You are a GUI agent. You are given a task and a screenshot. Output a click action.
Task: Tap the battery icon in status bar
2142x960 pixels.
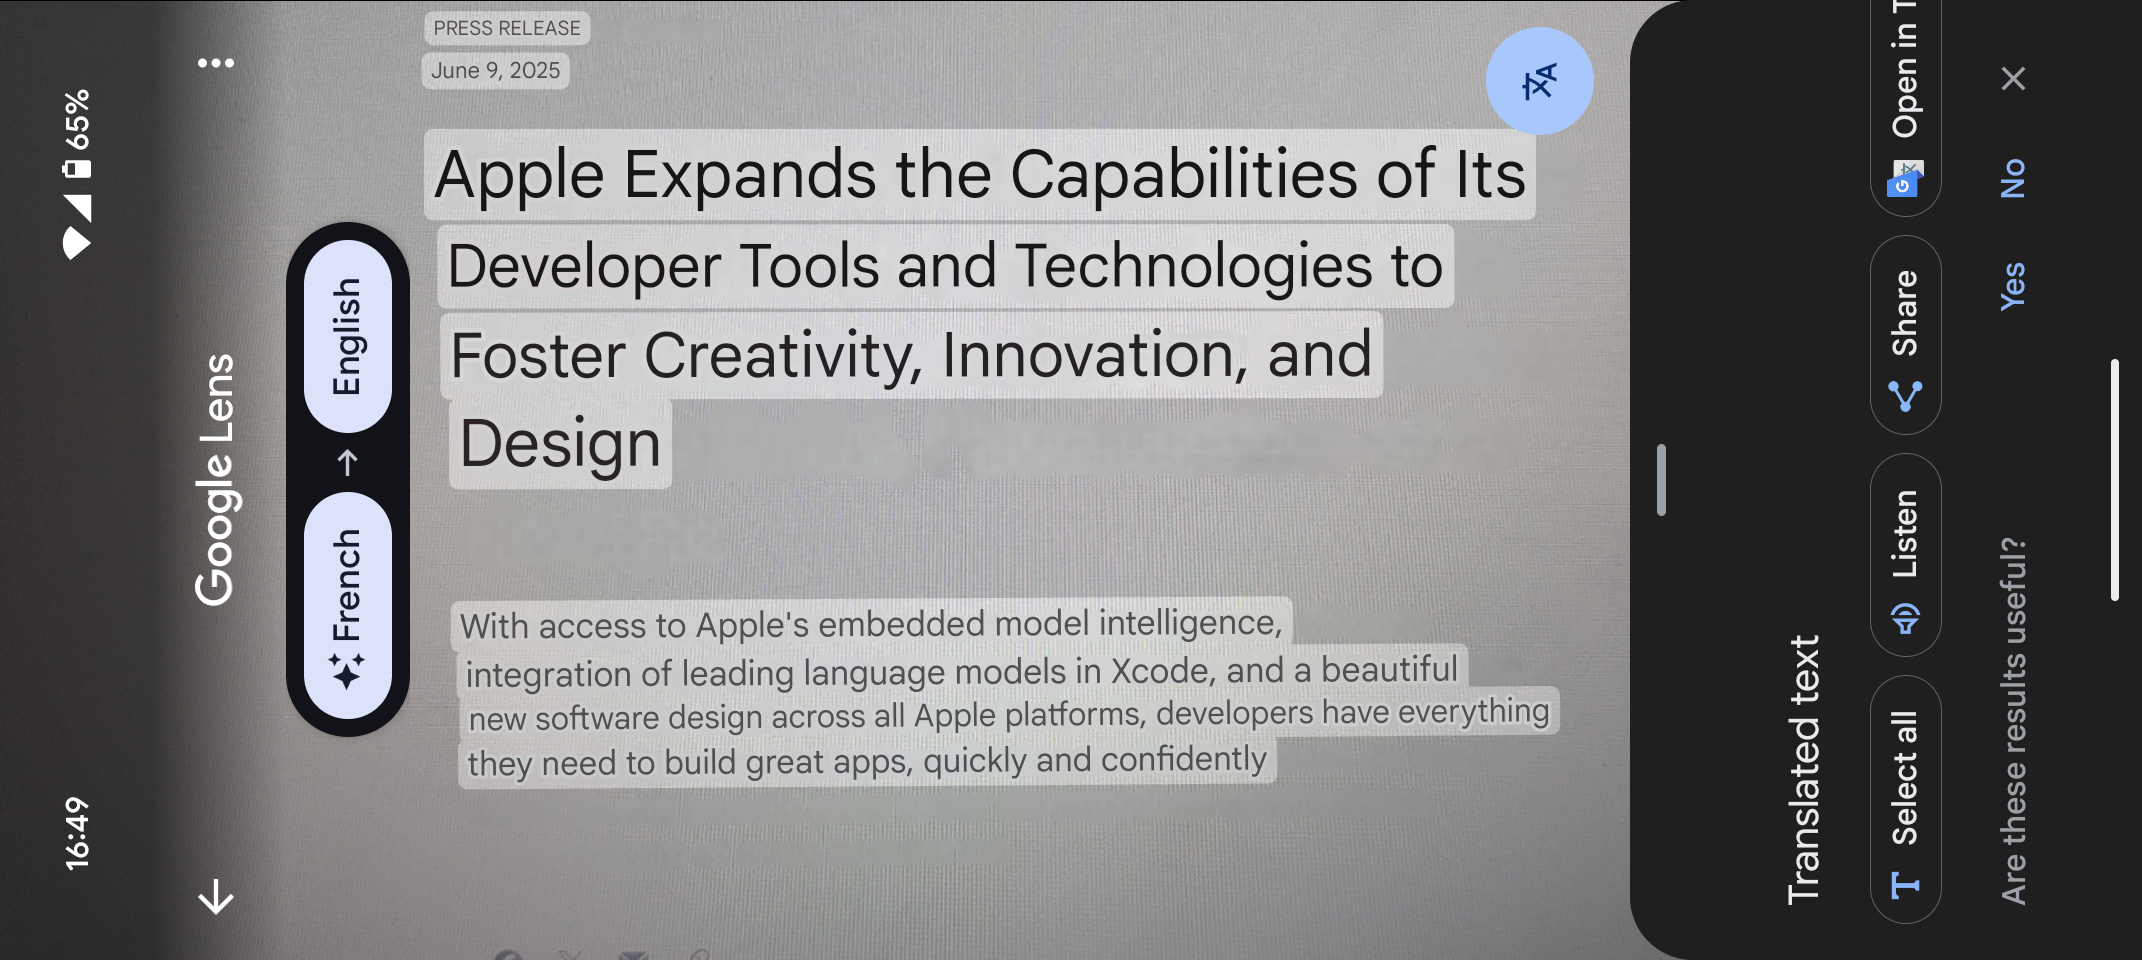tap(77, 166)
